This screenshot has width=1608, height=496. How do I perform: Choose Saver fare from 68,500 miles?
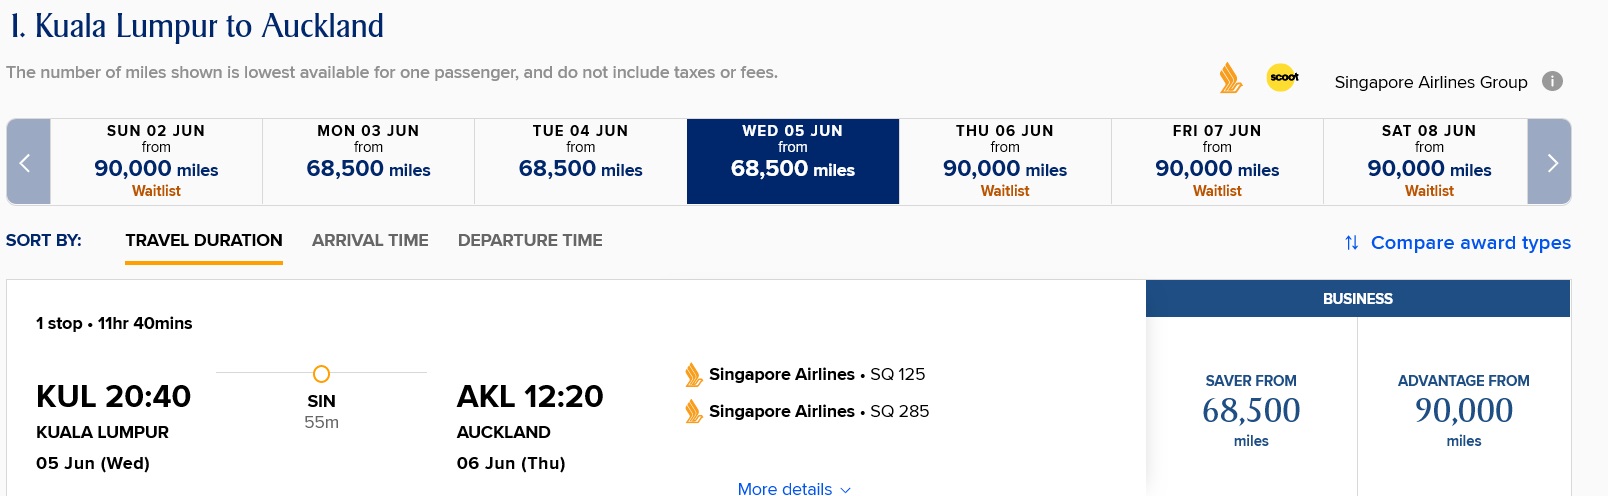[1251, 410]
